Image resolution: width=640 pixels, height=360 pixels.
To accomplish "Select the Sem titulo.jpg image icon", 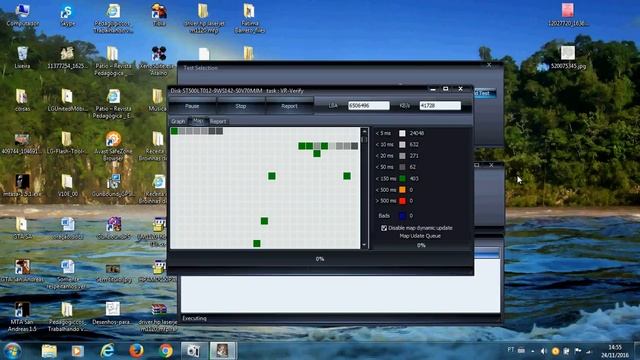I will pos(113,273).
